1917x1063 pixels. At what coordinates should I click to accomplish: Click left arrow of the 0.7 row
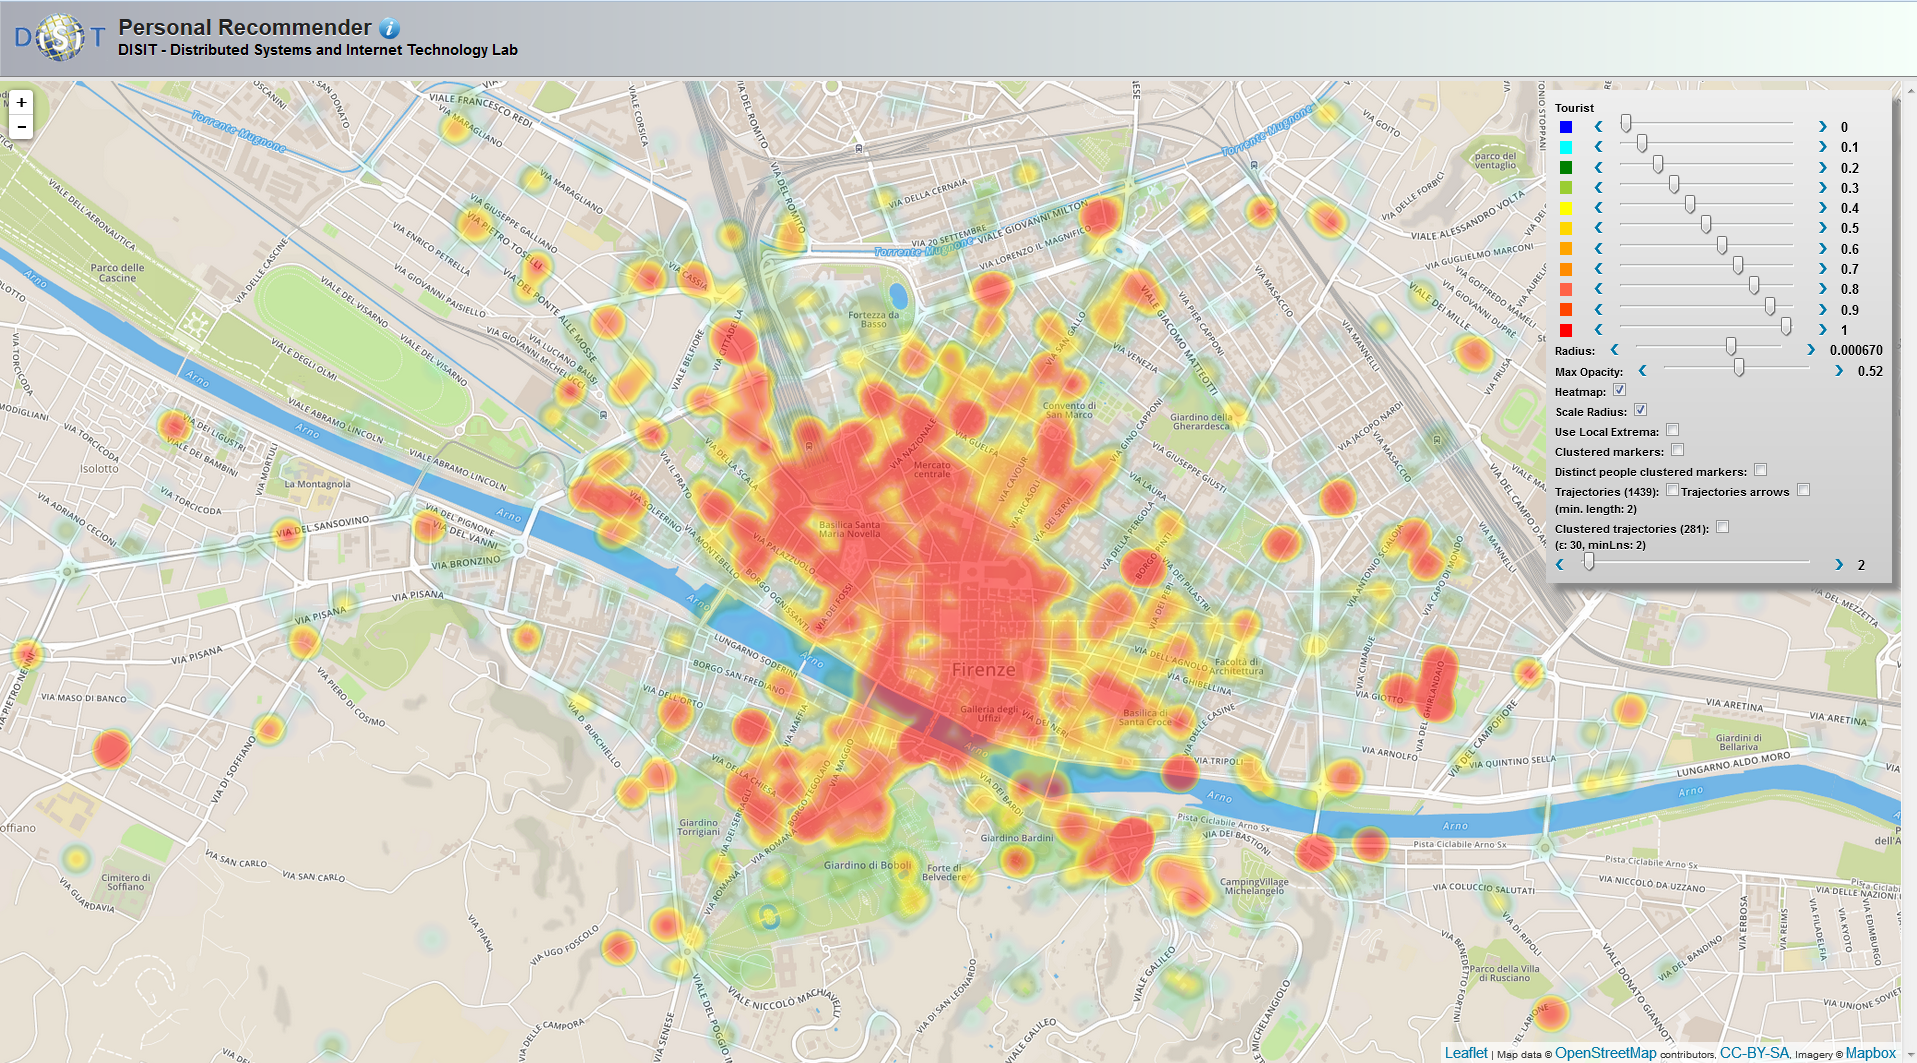pos(1598,268)
